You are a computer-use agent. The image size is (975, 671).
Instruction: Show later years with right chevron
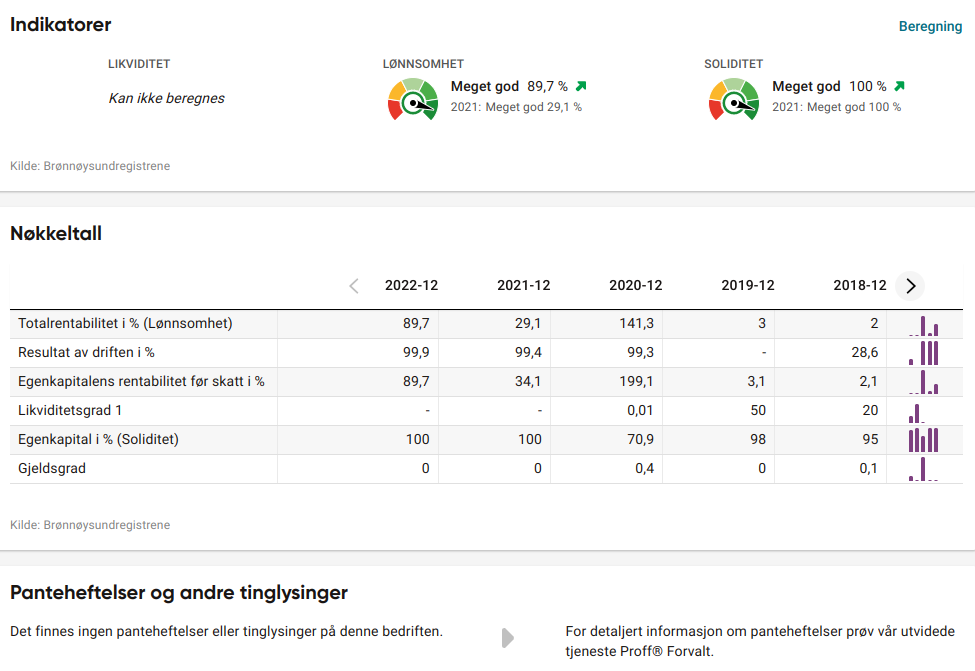click(910, 286)
